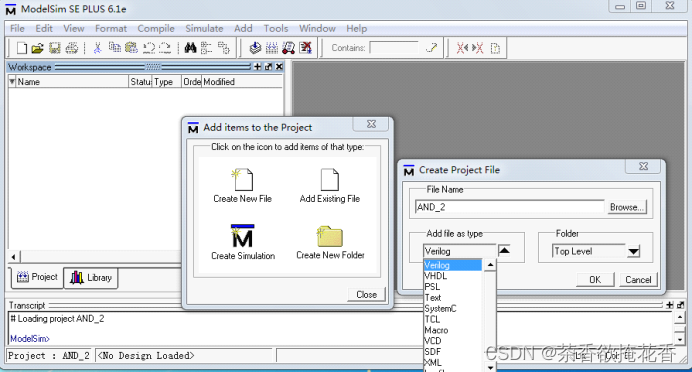Zoom the Transcript pane with plus icon
The image size is (692, 372).
(670, 305)
